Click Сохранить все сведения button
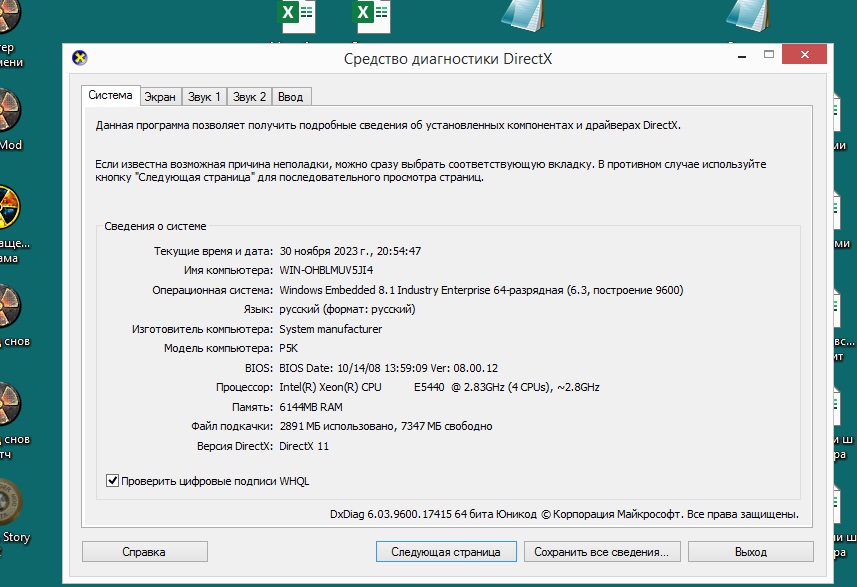The image size is (857, 587). 602,551
